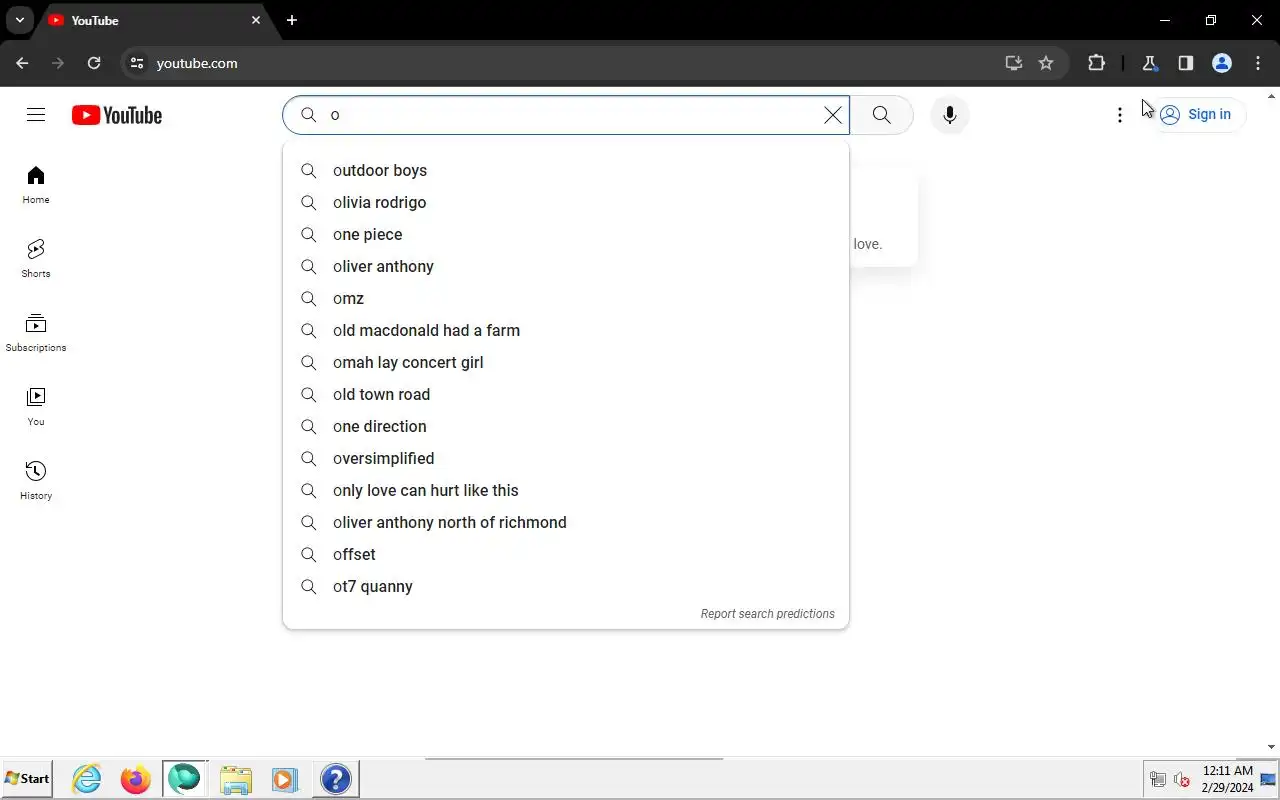
Task: Choose "oliver anthony north of richmond"
Action: coord(566,522)
